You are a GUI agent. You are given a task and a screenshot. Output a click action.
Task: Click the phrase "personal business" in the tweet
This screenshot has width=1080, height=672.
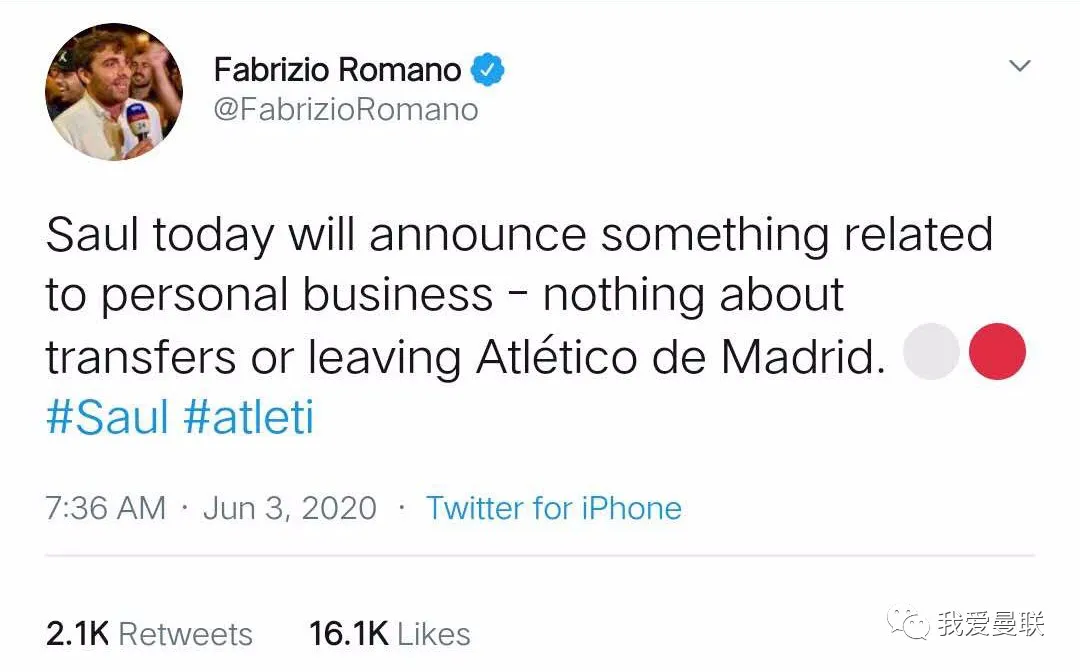click(x=297, y=296)
